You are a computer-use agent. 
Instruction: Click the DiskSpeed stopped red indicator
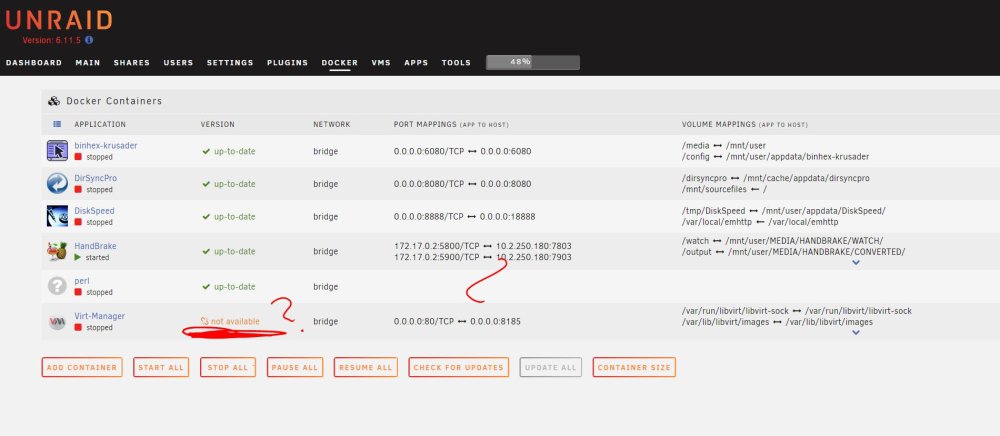(78, 222)
